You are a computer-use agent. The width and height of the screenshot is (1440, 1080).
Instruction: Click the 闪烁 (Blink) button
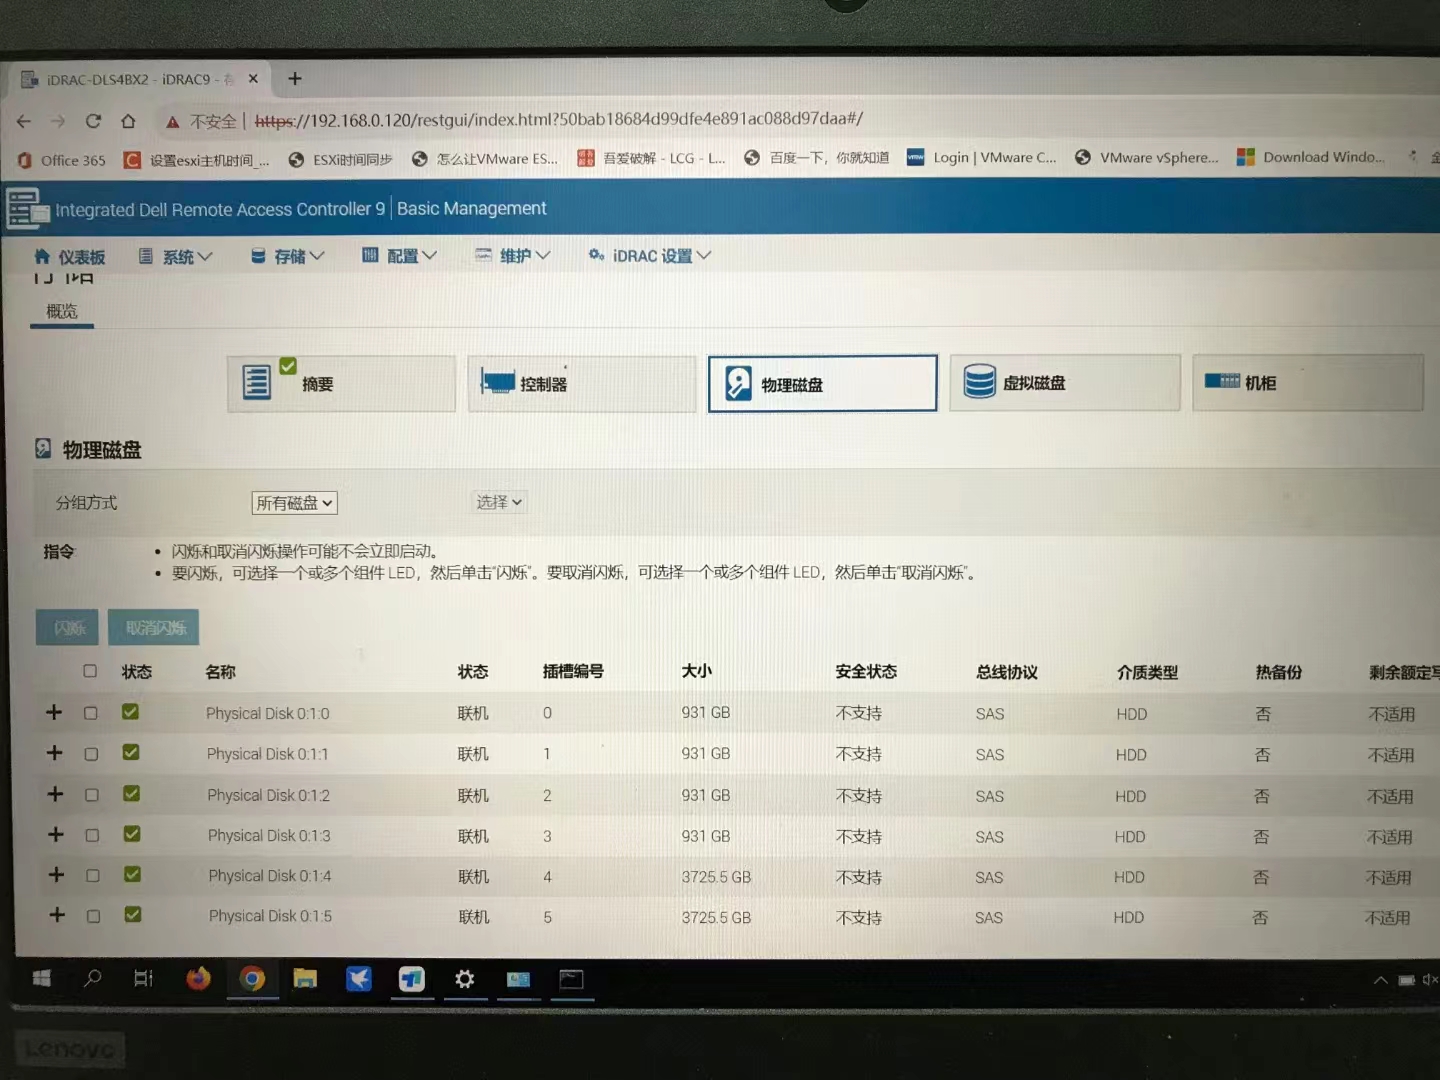click(67, 628)
